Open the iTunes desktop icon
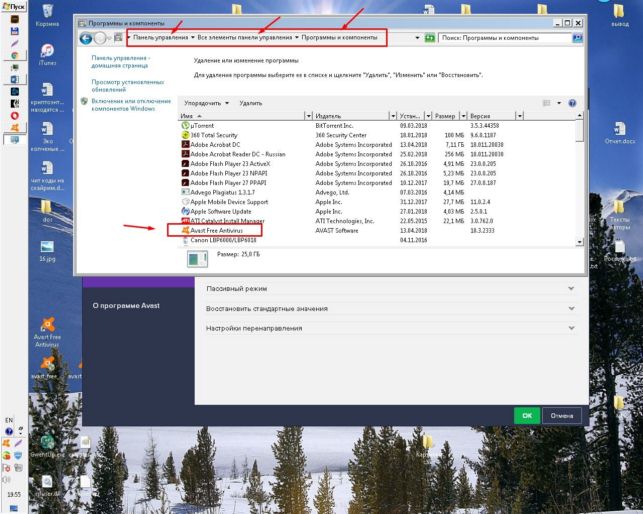The height and width of the screenshot is (514, 643). tap(47, 55)
